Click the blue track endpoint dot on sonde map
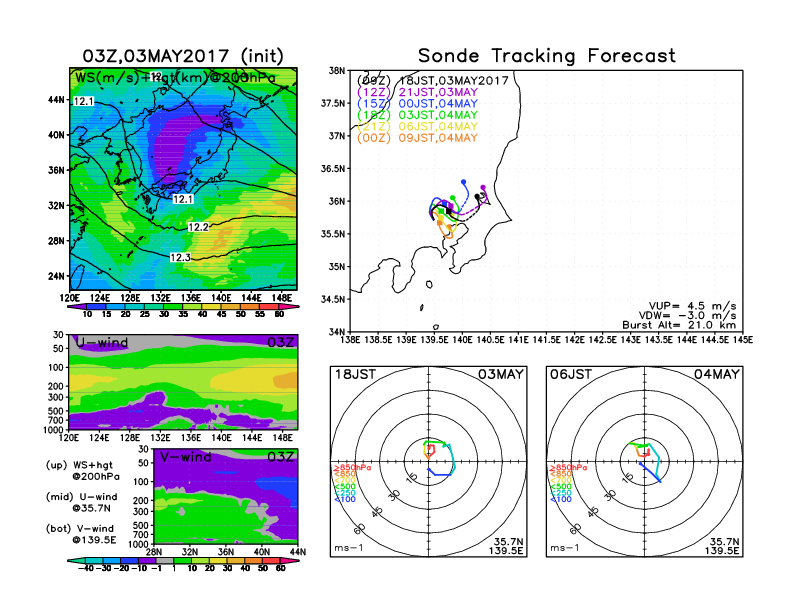 (463, 182)
